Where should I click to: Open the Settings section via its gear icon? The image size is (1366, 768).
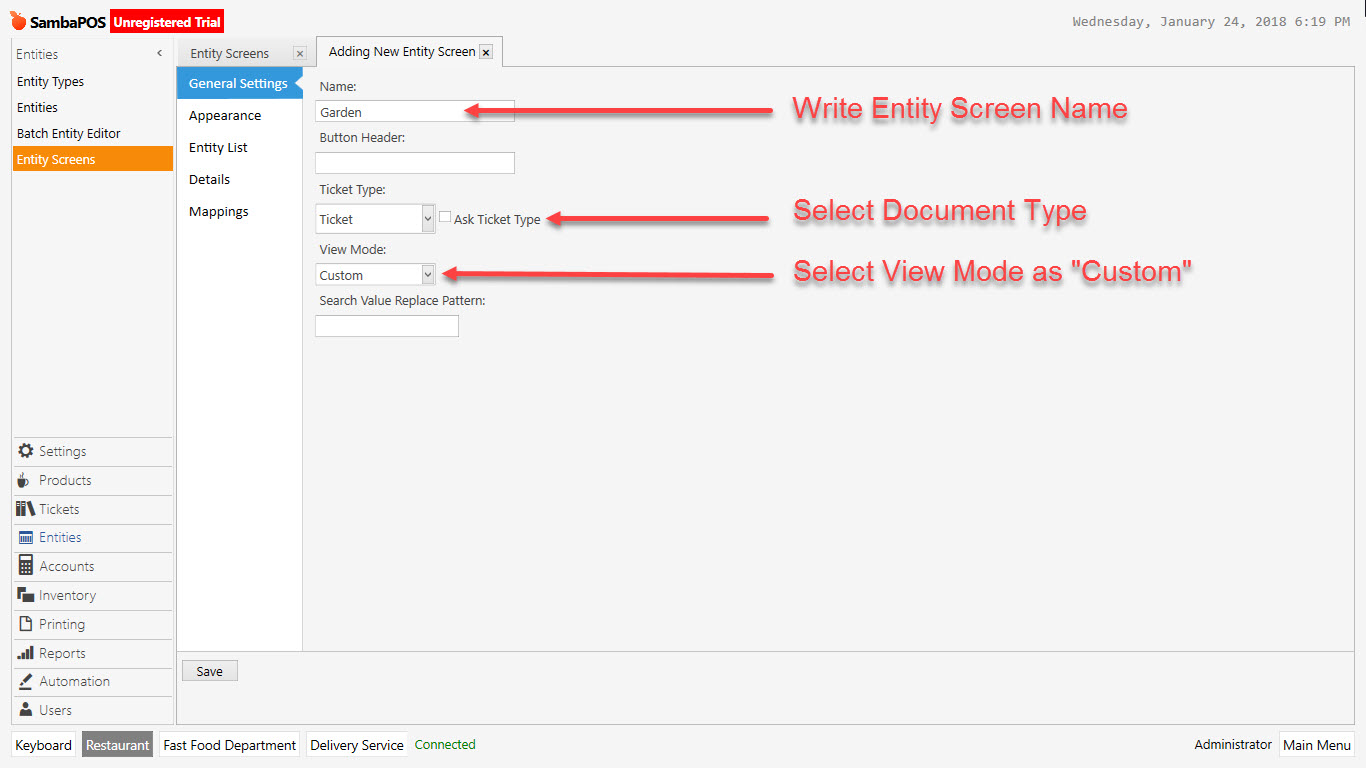pos(24,451)
